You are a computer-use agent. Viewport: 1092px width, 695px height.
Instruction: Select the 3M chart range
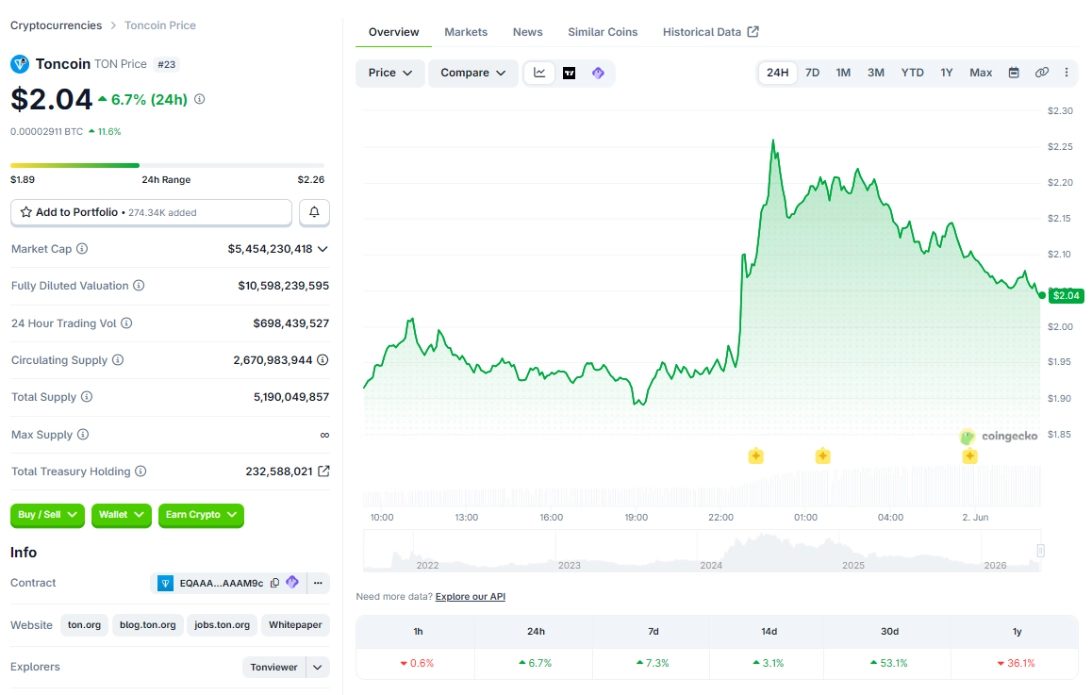pos(875,72)
